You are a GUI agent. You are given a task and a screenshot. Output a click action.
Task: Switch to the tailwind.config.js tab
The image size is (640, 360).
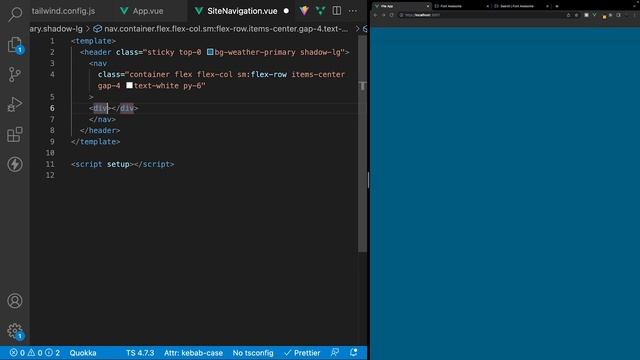63,11
